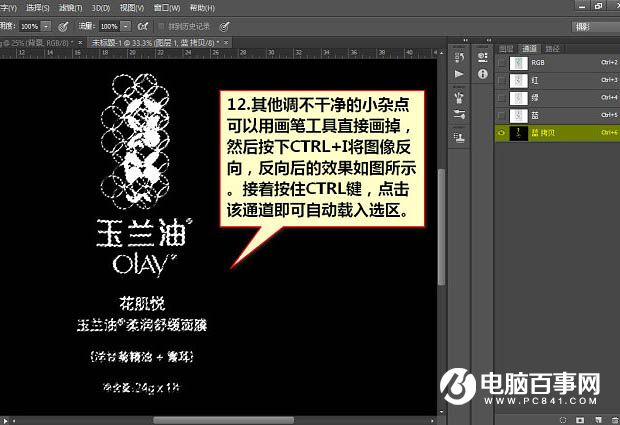This screenshot has height=425, width=620.
Task: Click the status bar arrow at bottom-left
Action: tap(5, 421)
